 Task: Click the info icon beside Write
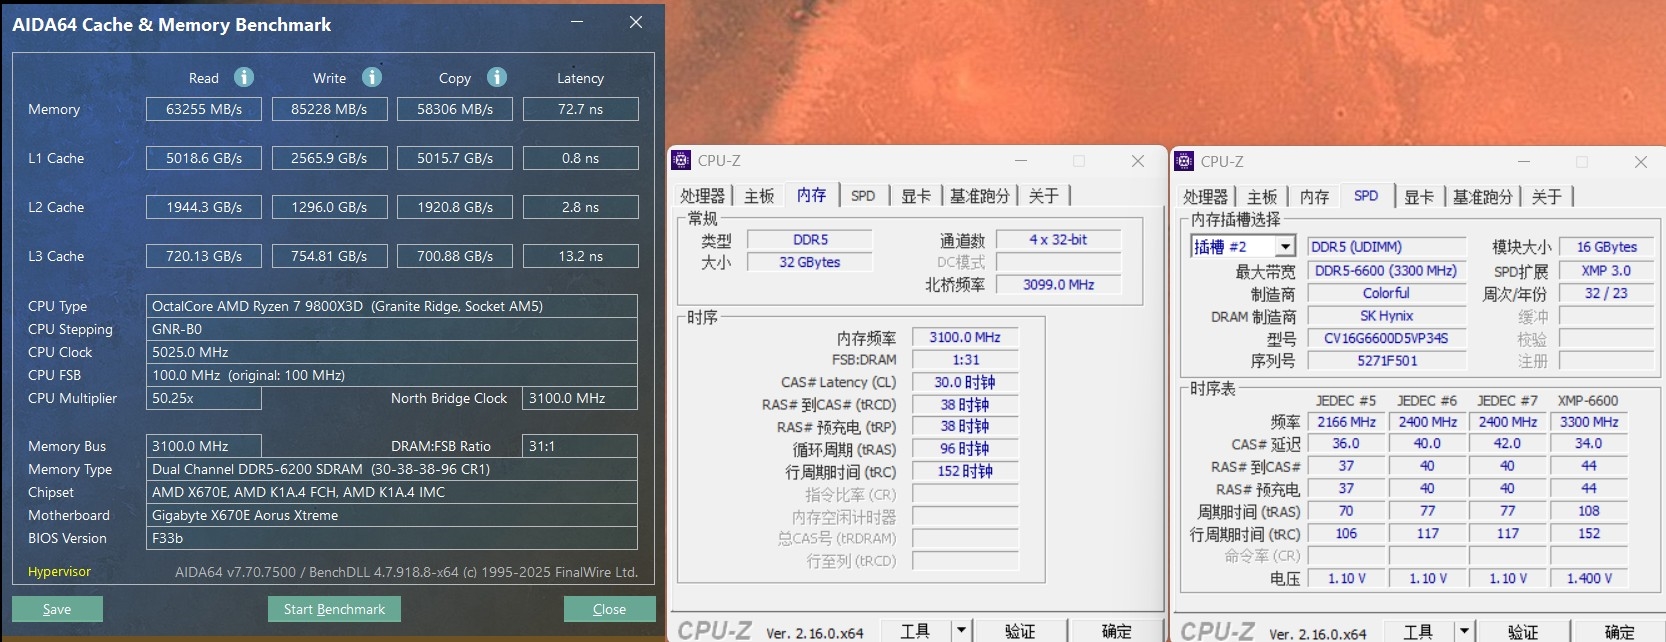coord(372,77)
